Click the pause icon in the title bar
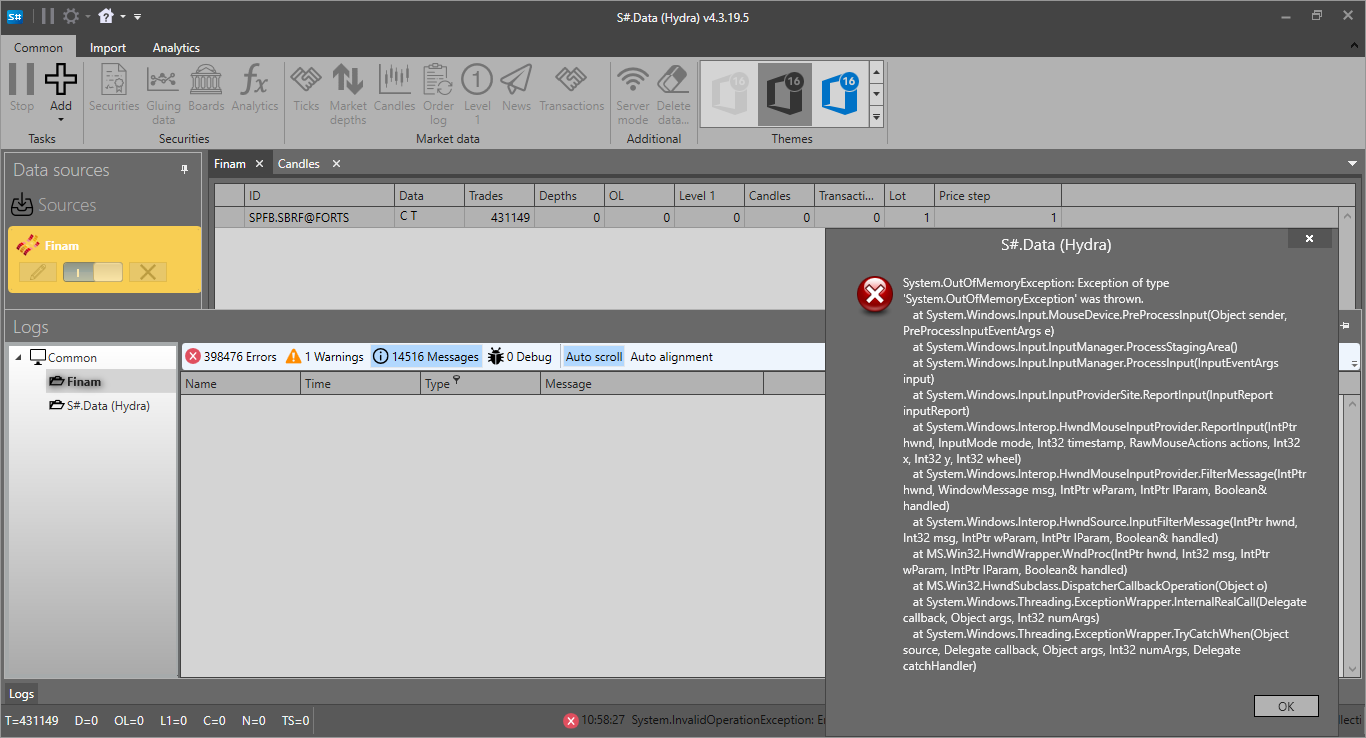The width and height of the screenshot is (1366, 738). coord(47,16)
